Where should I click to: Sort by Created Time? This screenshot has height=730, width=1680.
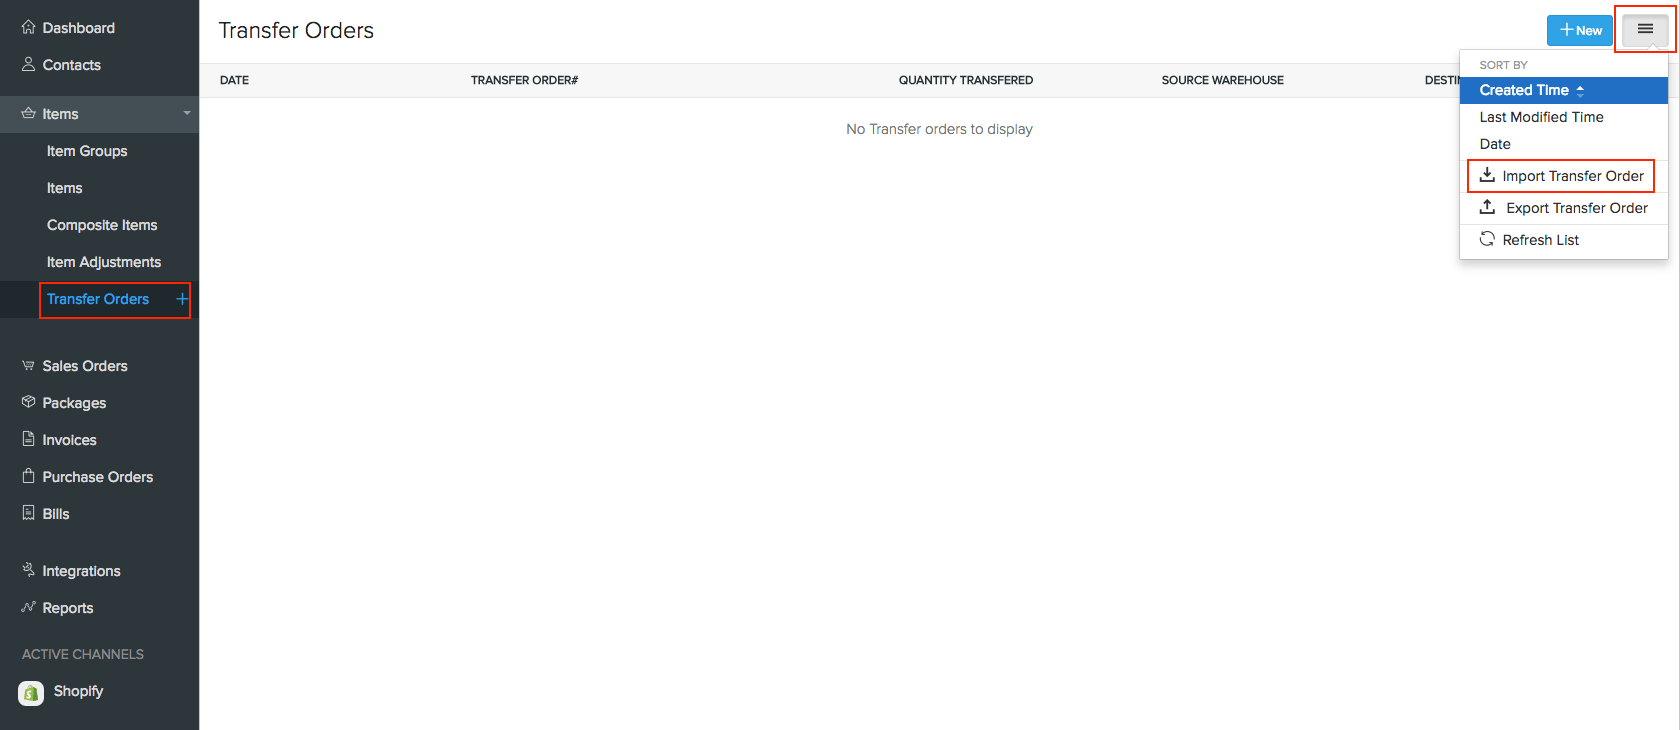pyautogui.click(x=1564, y=90)
